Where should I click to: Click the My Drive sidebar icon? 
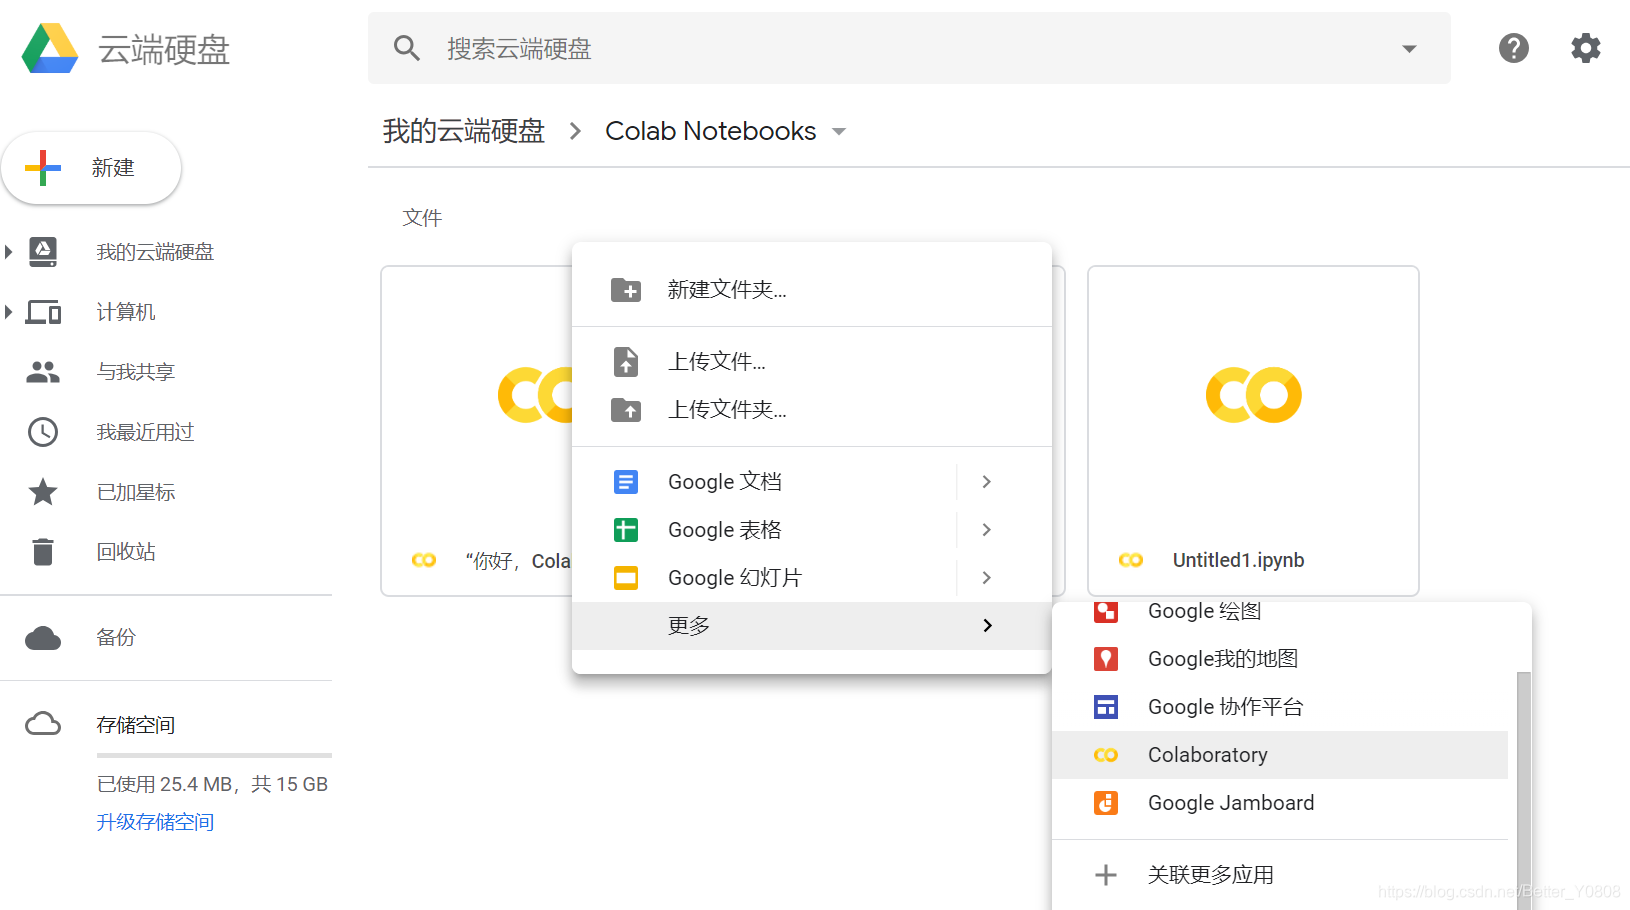43,252
